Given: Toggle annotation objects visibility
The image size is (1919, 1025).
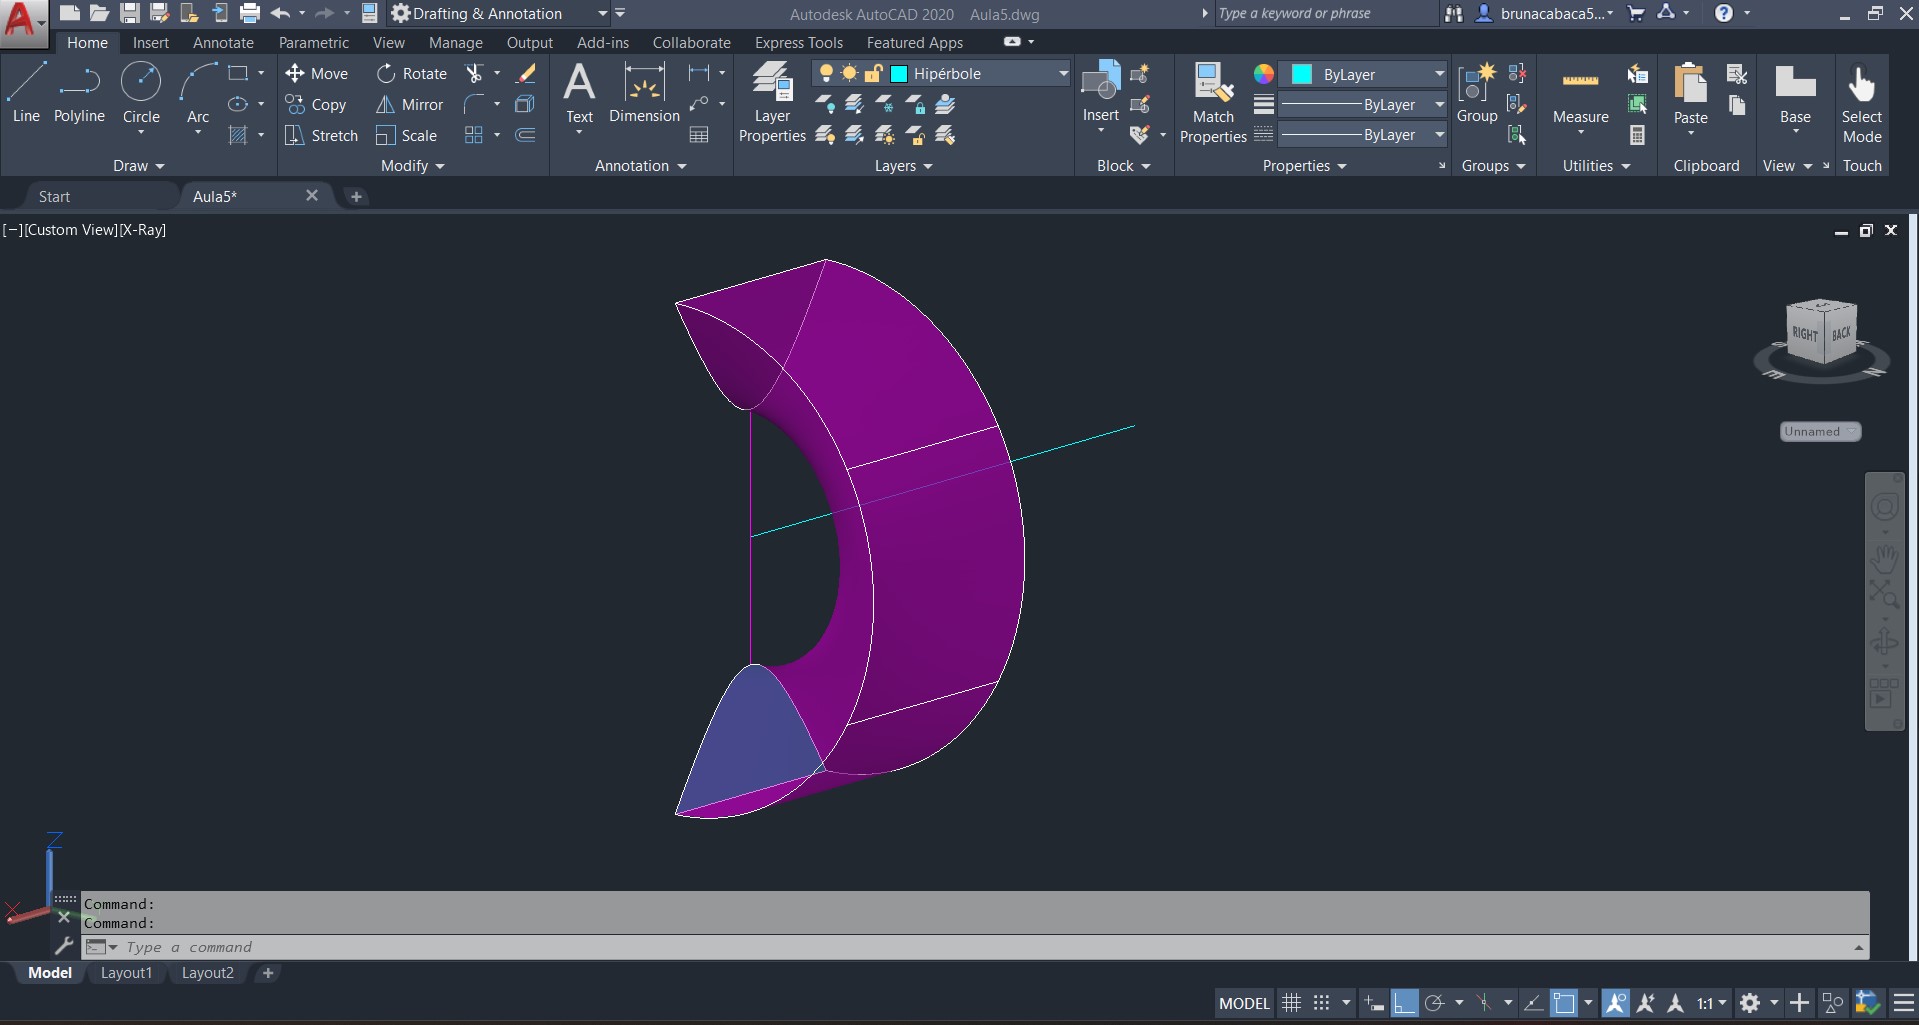Looking at the screenshot, I should (1615, 1003).
